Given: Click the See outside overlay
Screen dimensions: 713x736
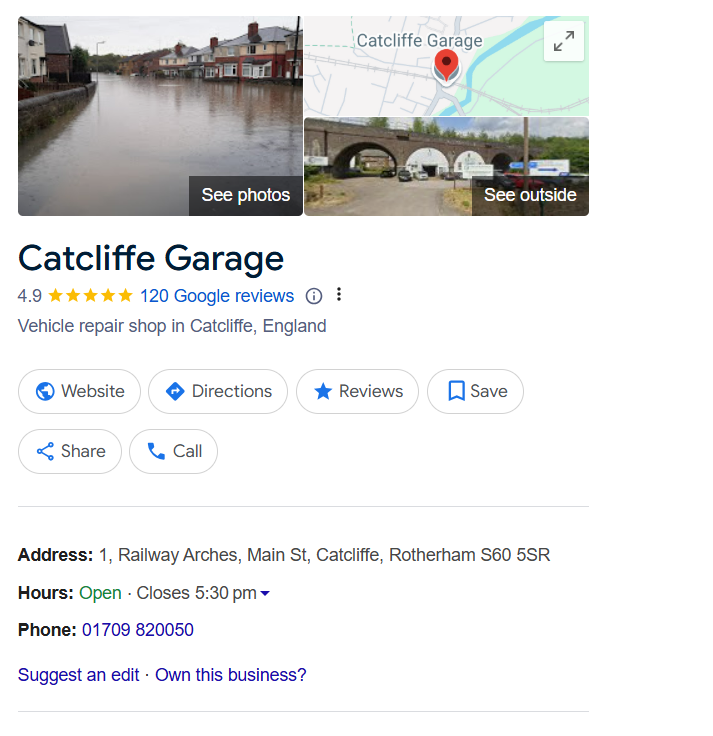Looking at the screenshot, I should click(530, 195).
